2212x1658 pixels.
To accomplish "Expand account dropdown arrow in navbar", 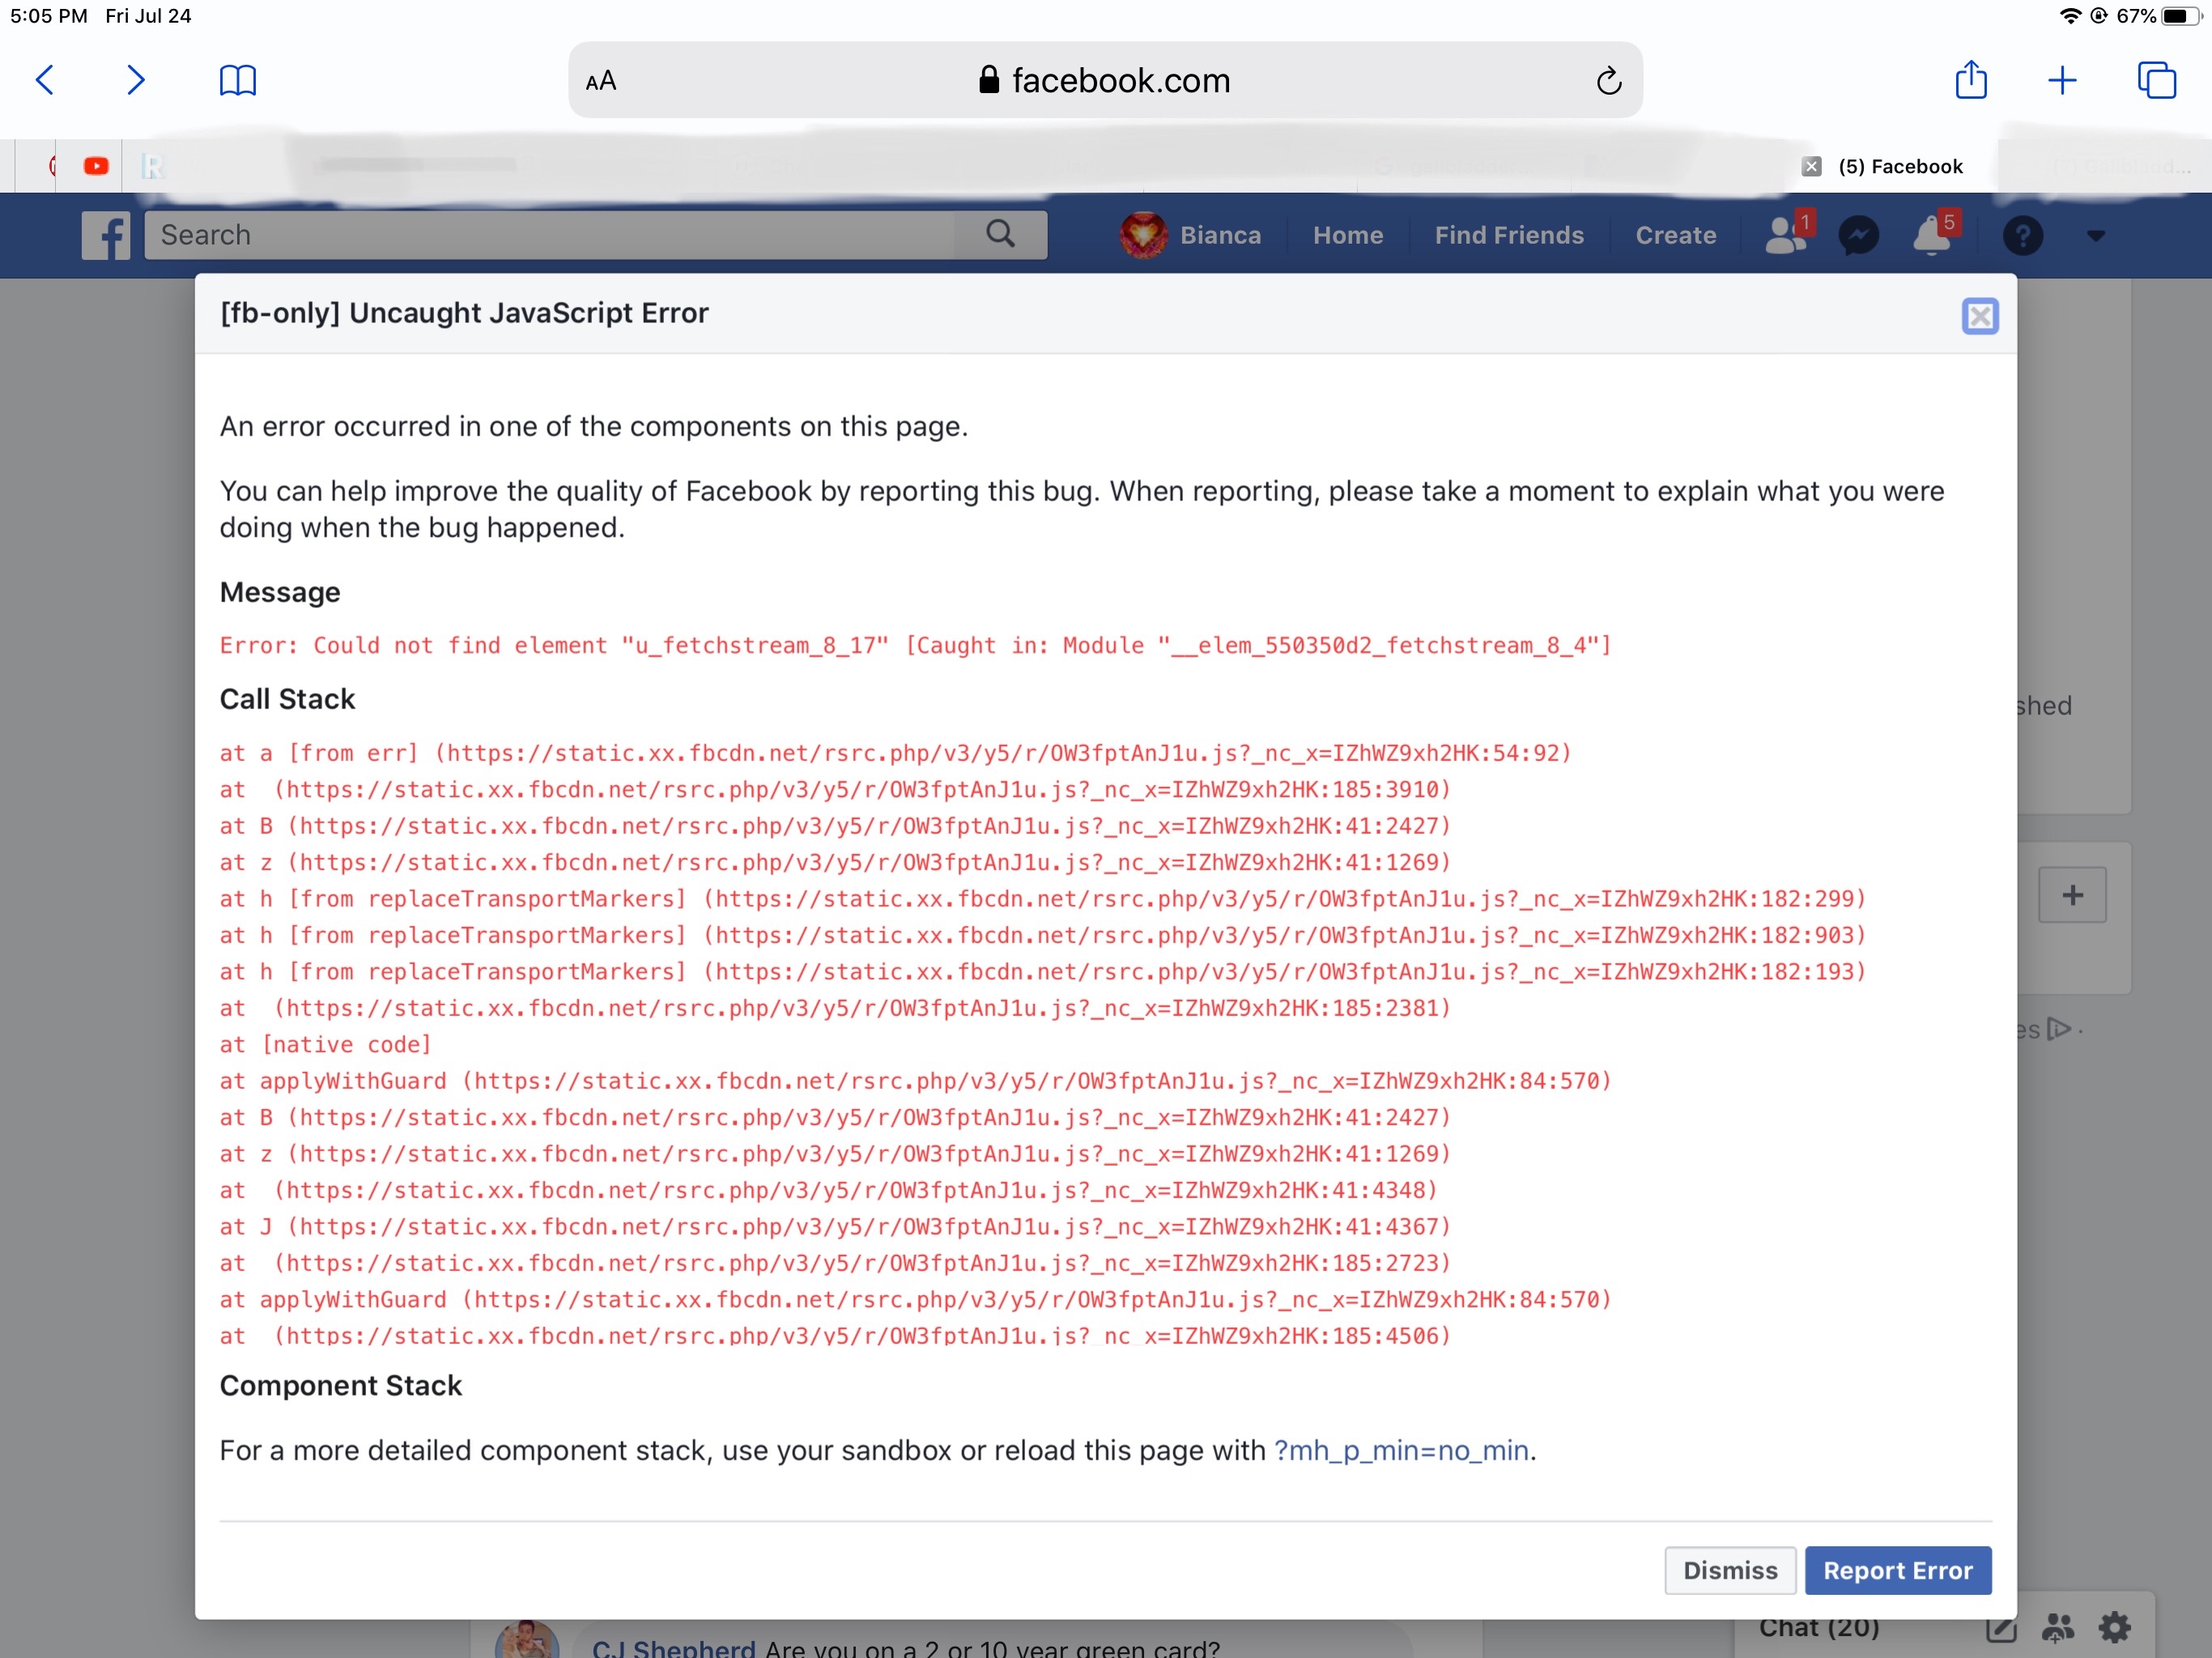I will (x=2096, y=236).
